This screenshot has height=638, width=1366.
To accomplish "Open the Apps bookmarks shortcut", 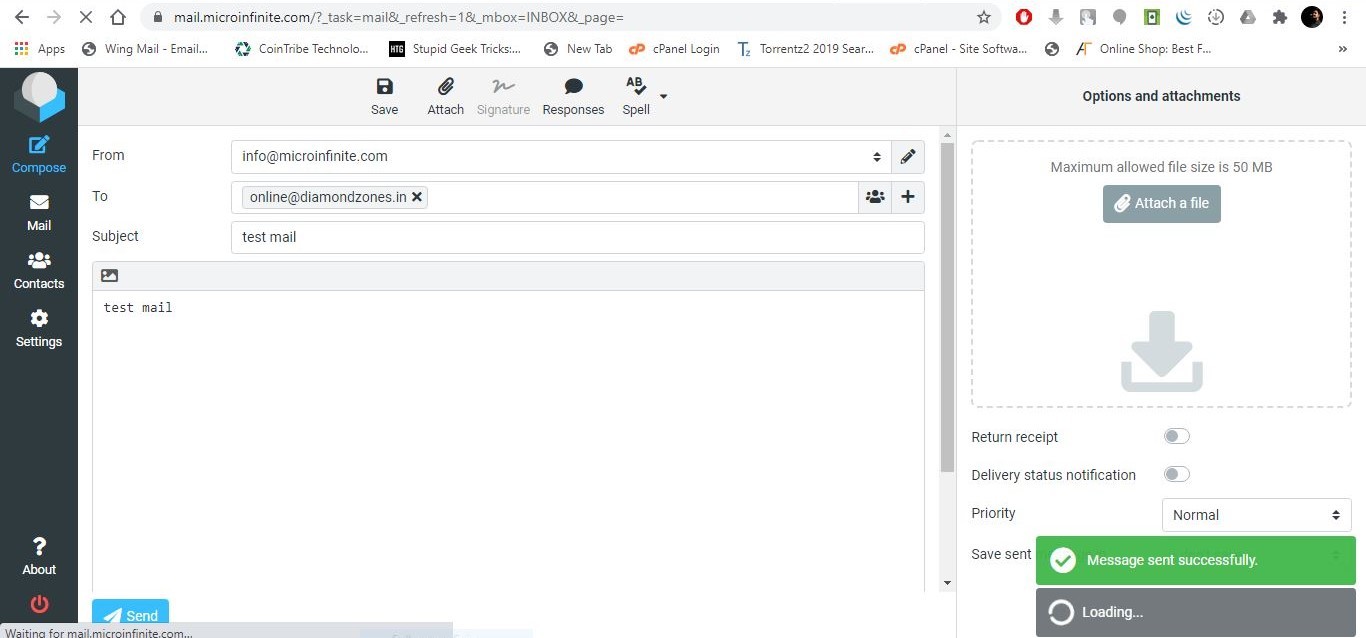I will 40,48.
